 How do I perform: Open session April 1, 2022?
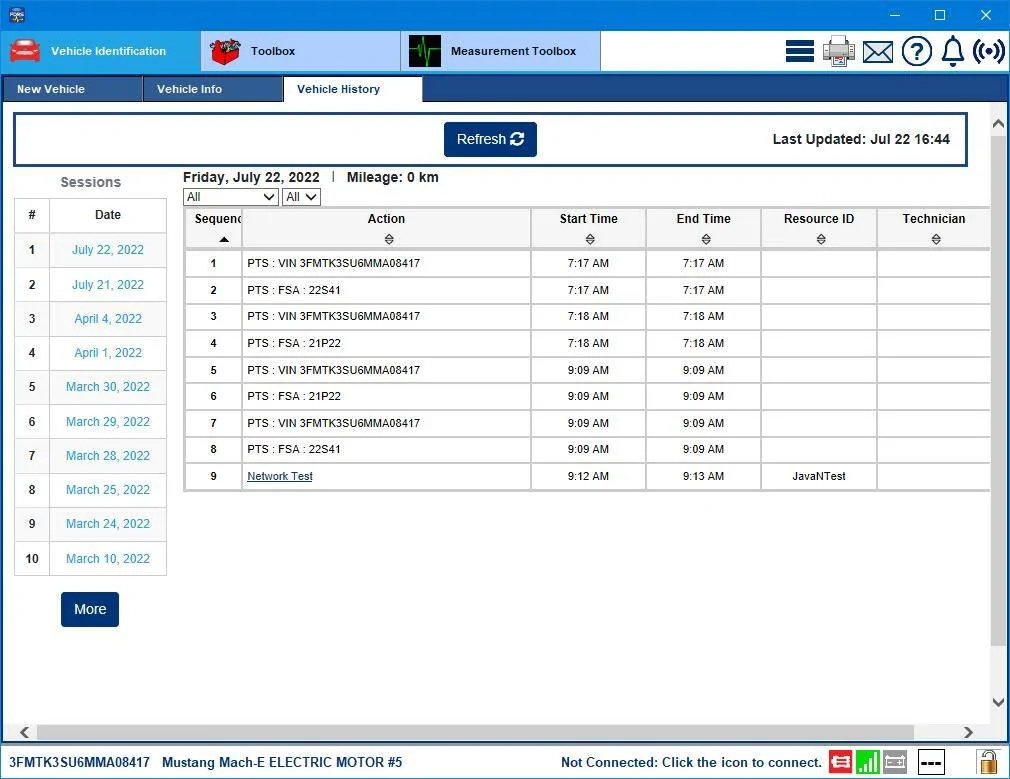(x=108, y=352)
